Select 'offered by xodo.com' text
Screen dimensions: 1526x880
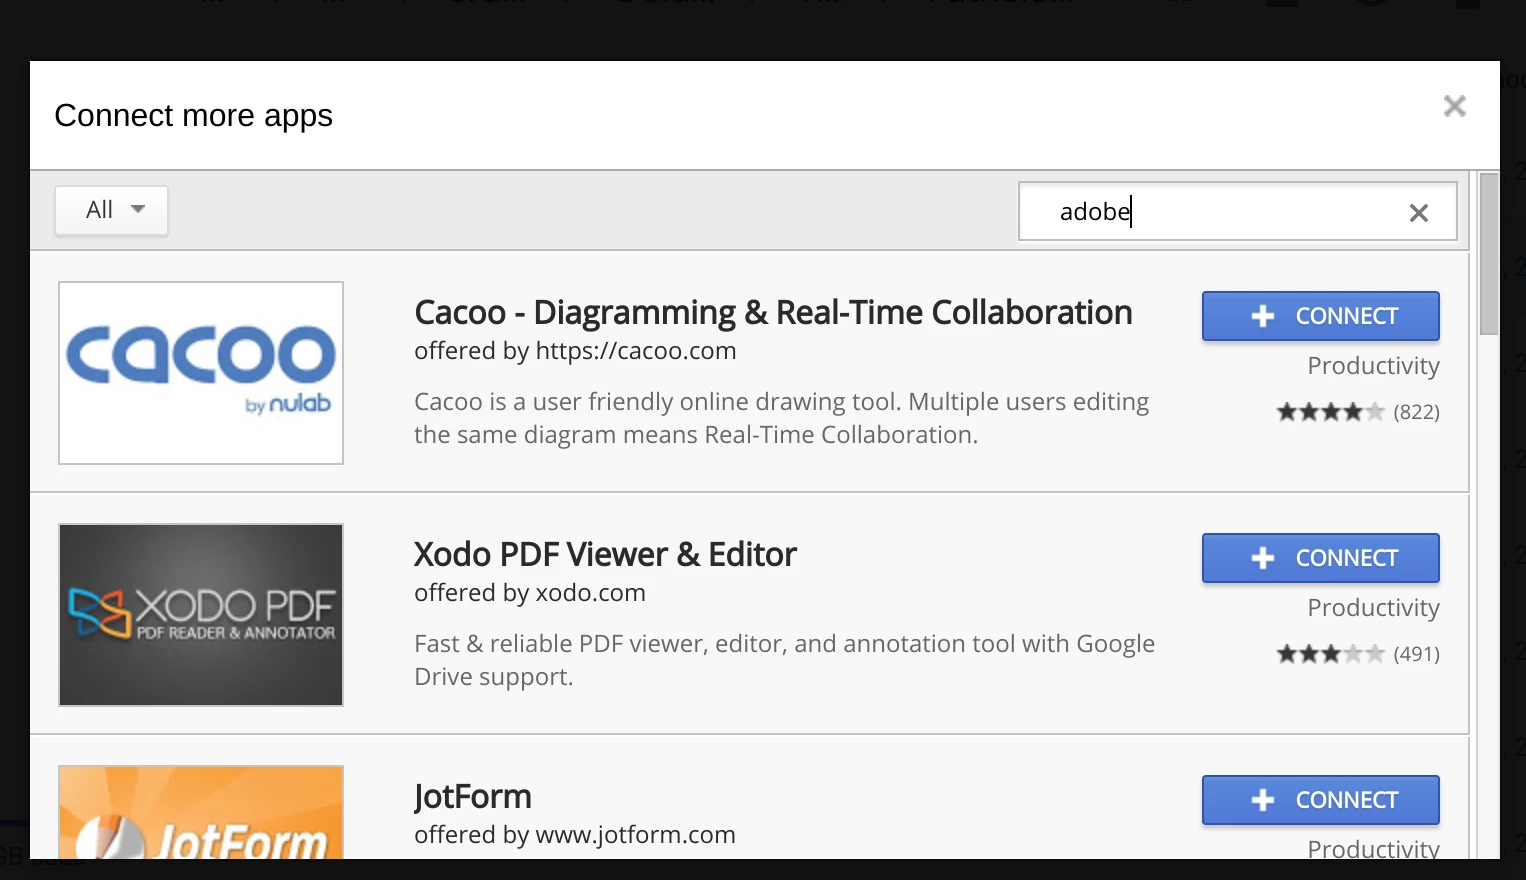[x=530, y=593]
